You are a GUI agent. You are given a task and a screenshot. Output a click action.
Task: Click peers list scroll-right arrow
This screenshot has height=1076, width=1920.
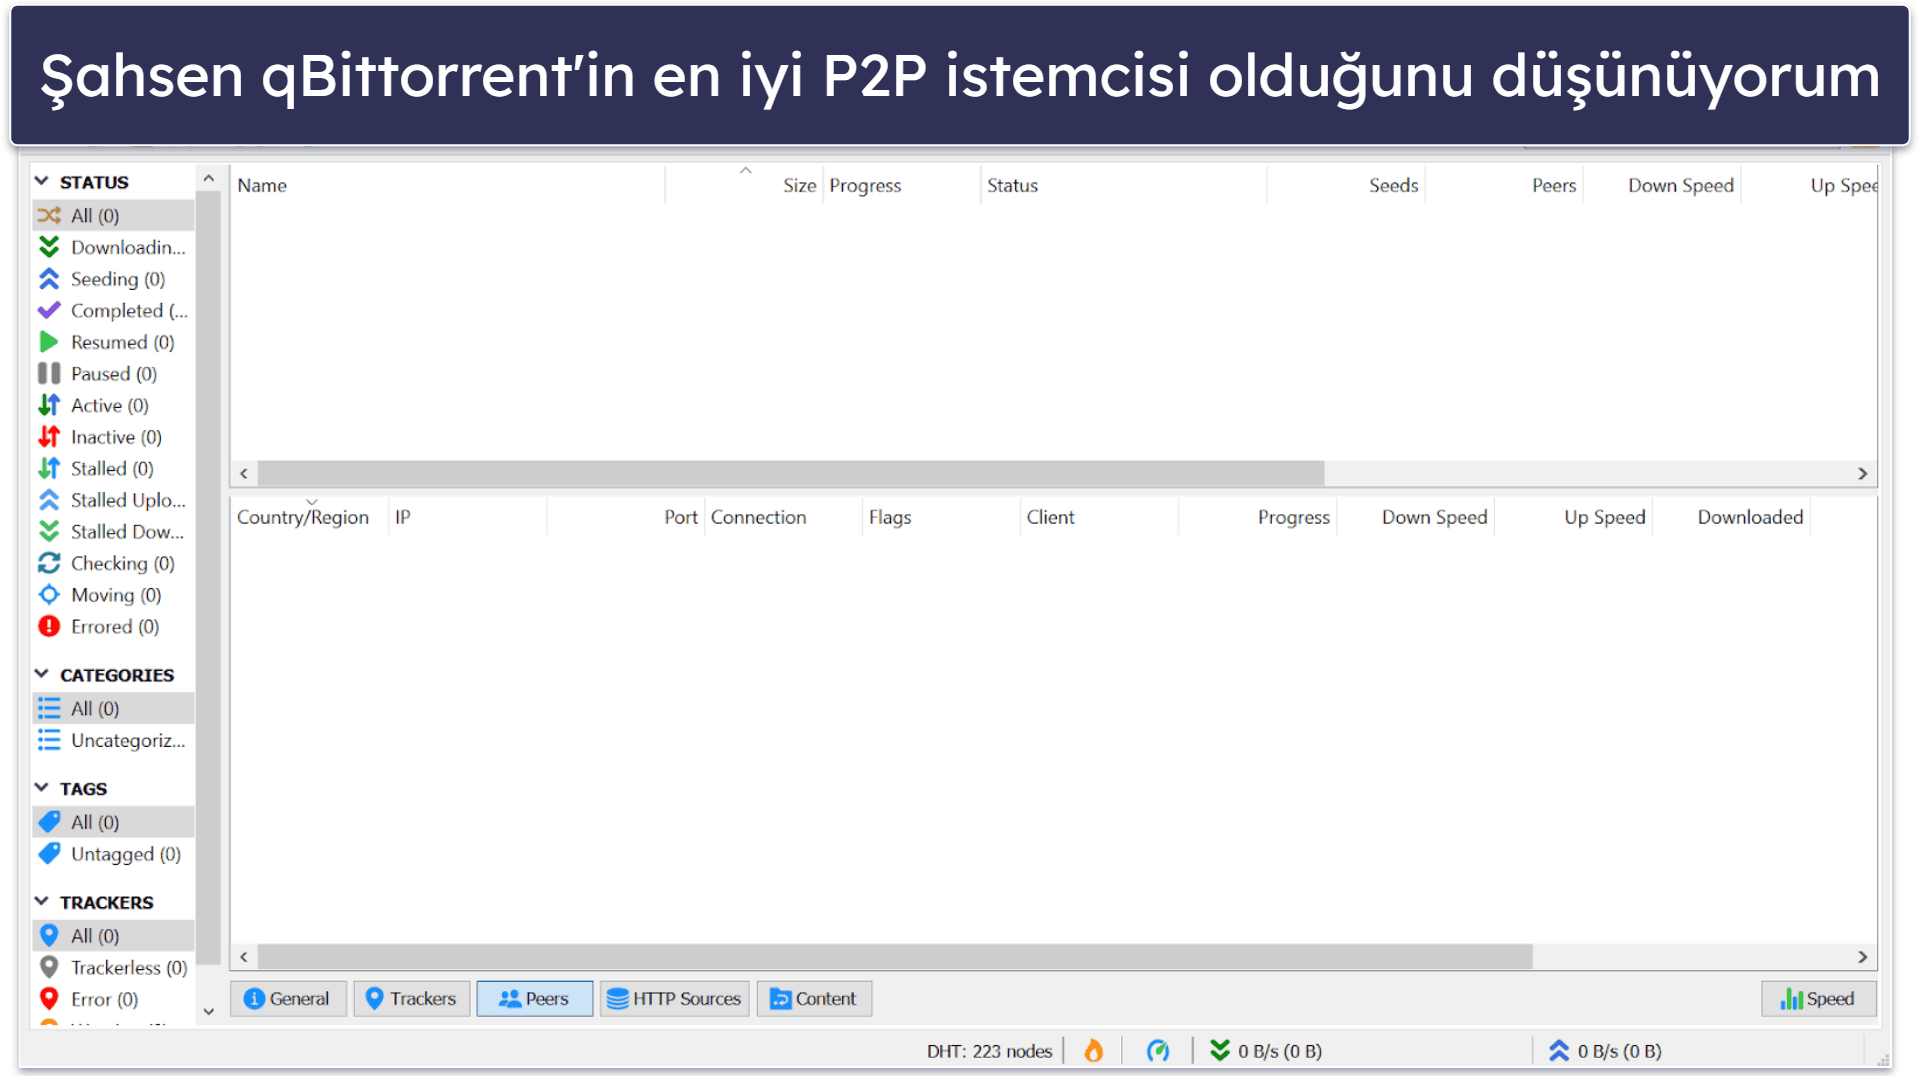click(x=1862, y=957)
